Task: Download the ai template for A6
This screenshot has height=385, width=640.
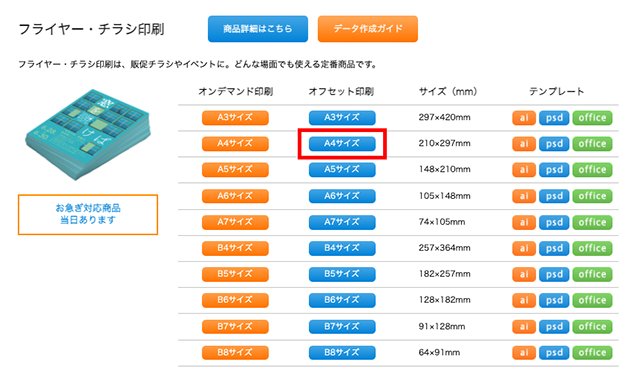Action: [524, 196]
